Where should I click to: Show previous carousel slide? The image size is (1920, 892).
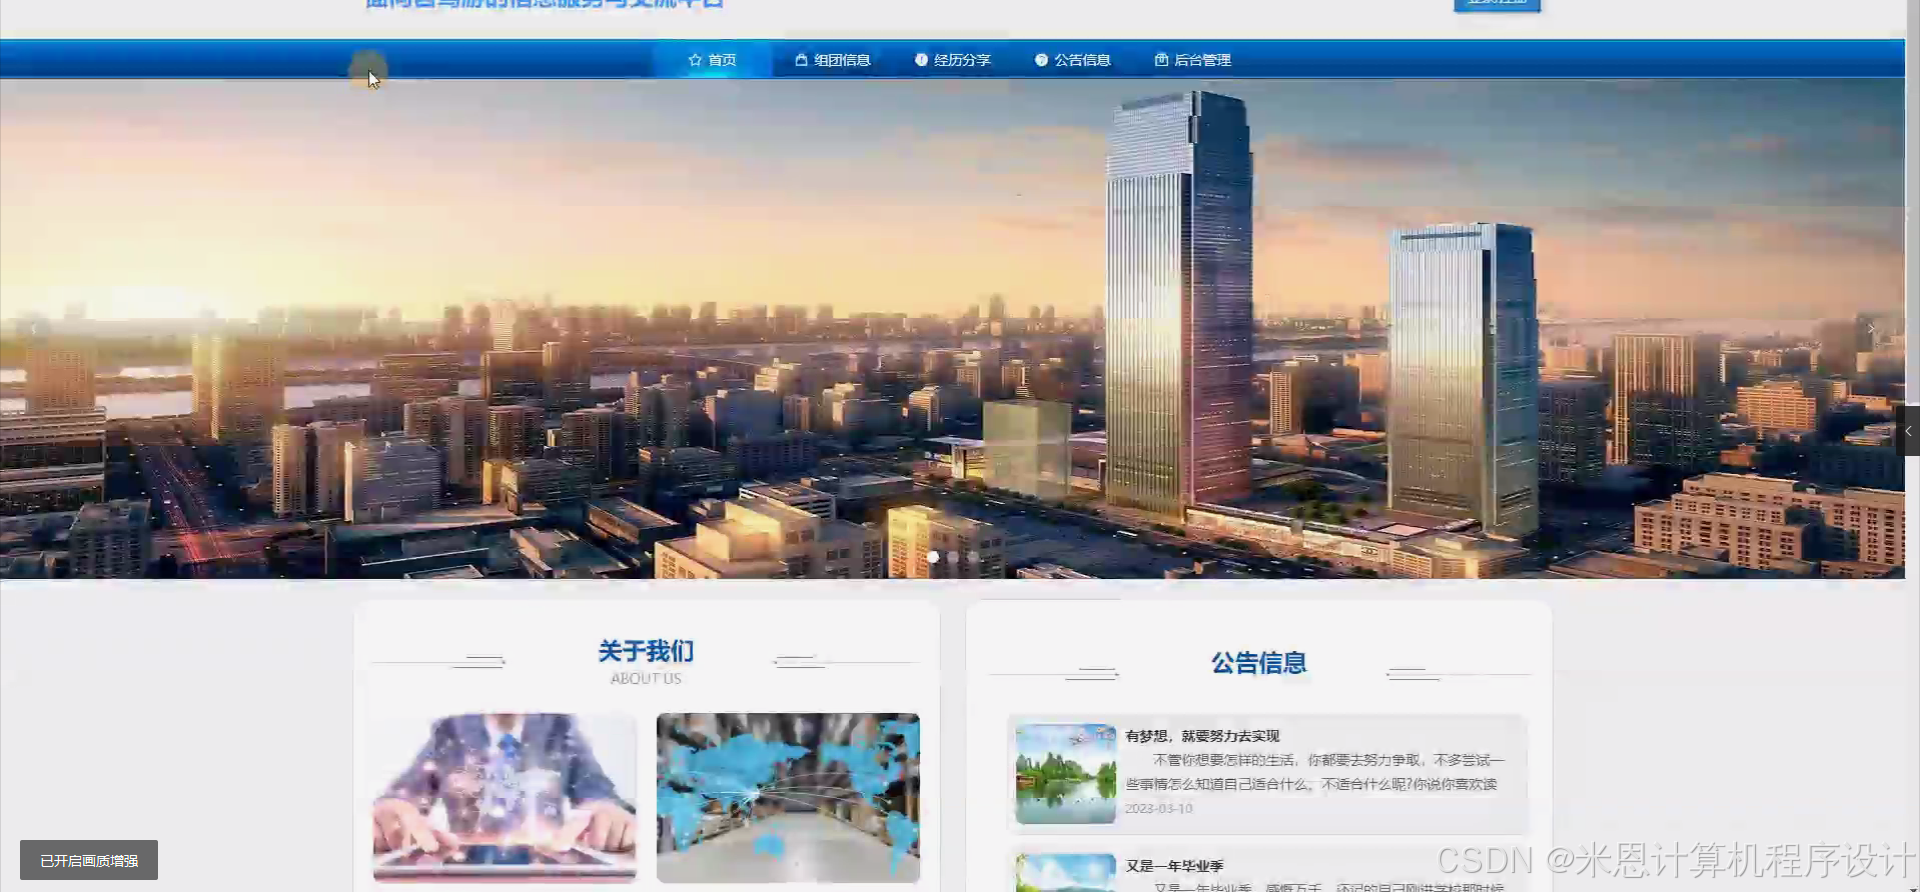click(x=34, y=328)
